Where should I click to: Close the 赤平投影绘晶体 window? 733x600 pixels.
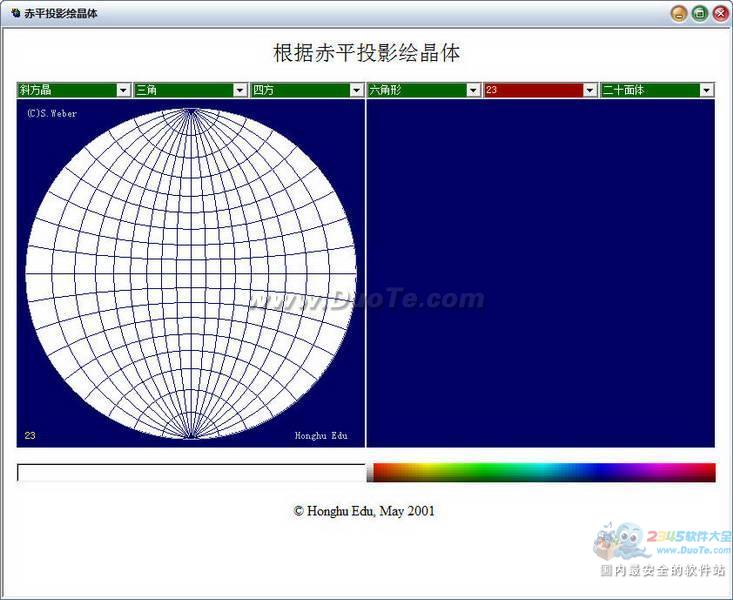(720, 14)
